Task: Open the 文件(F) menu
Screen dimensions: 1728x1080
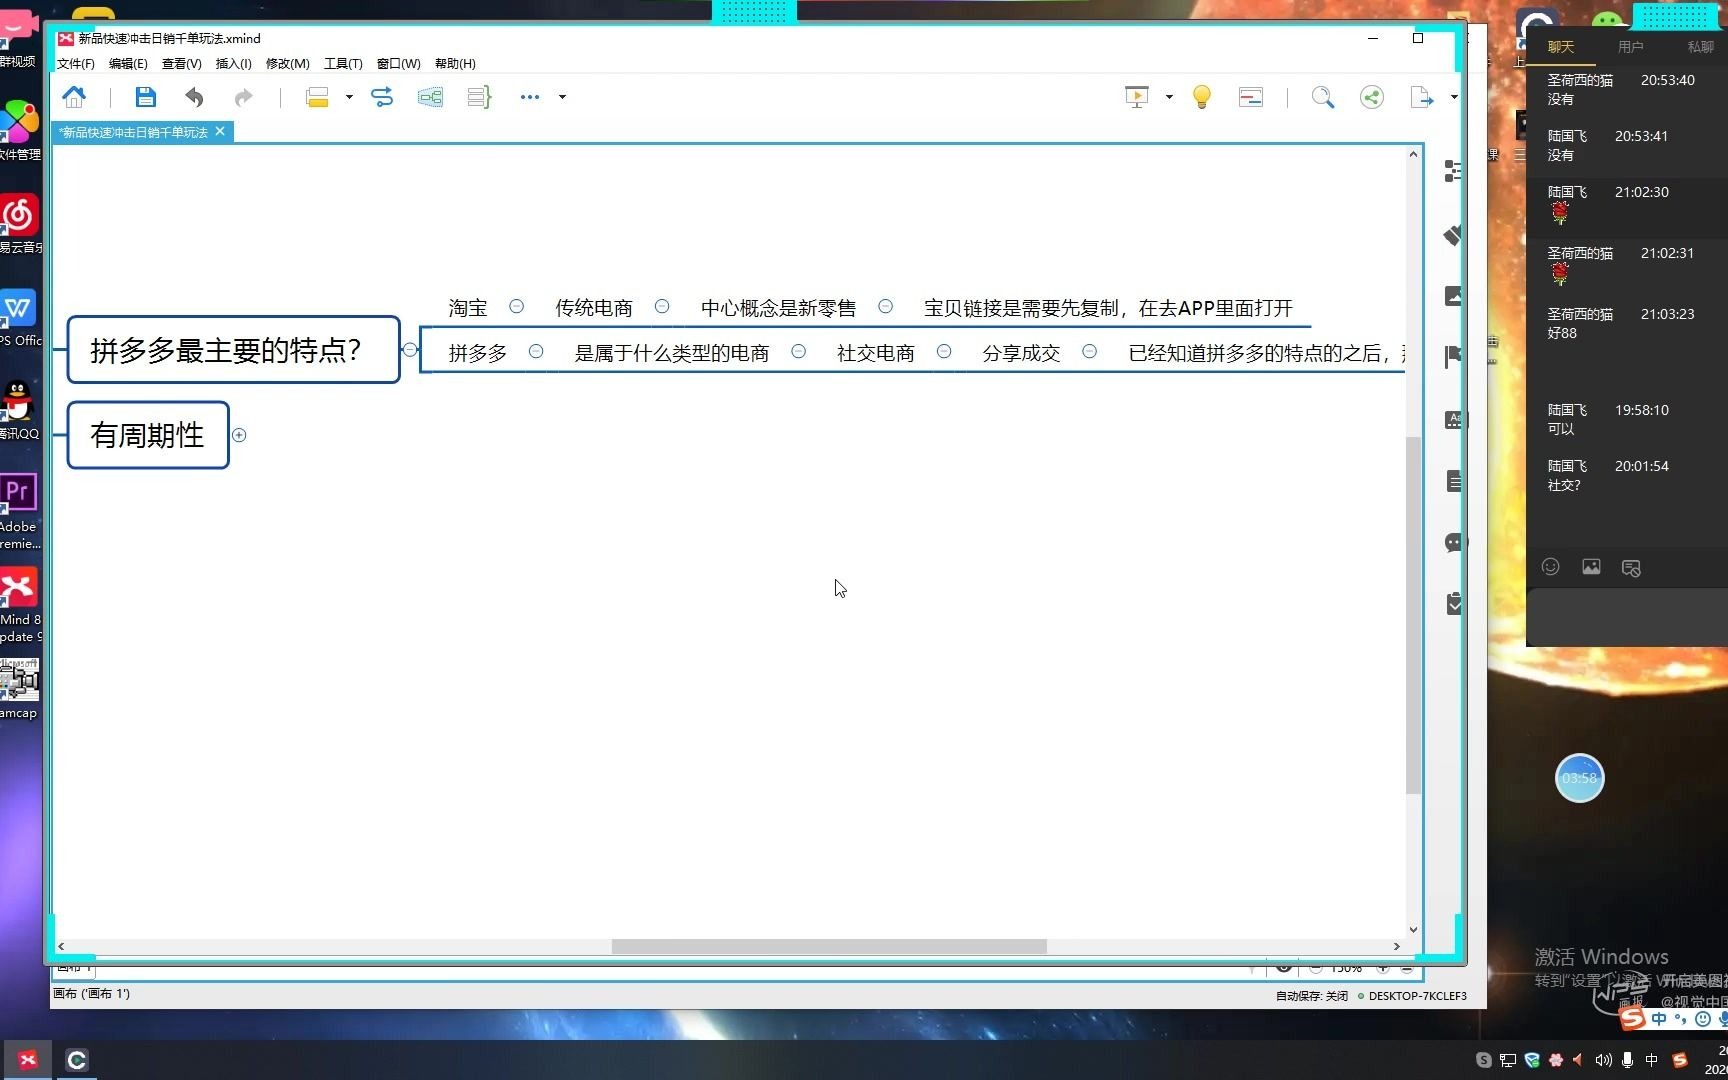Action: (76, 64)
